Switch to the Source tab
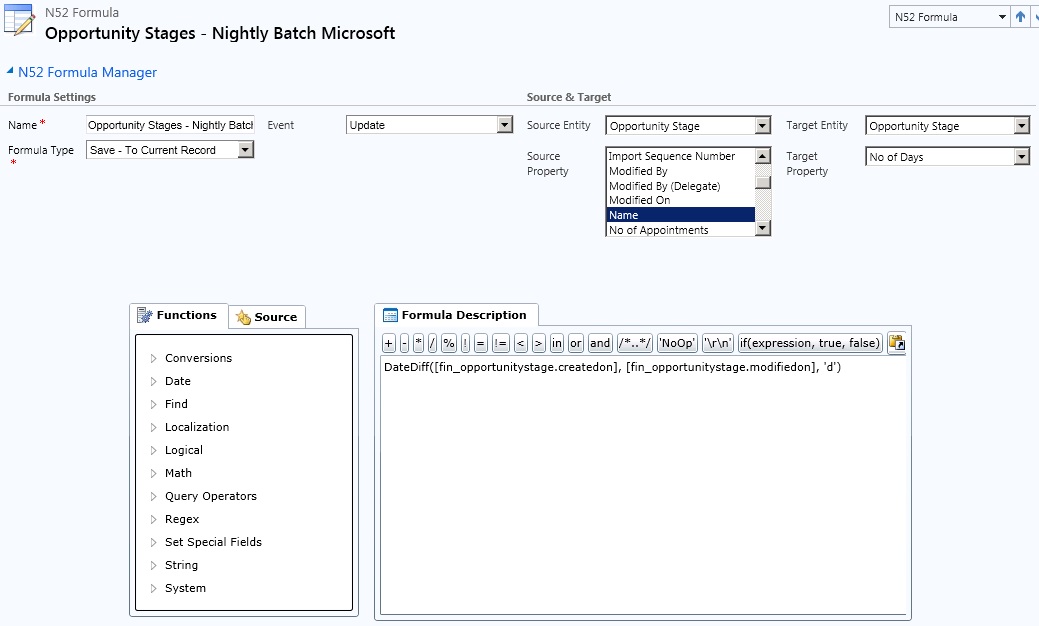This screenshot has width=1039, height=626. click(267, 317)
